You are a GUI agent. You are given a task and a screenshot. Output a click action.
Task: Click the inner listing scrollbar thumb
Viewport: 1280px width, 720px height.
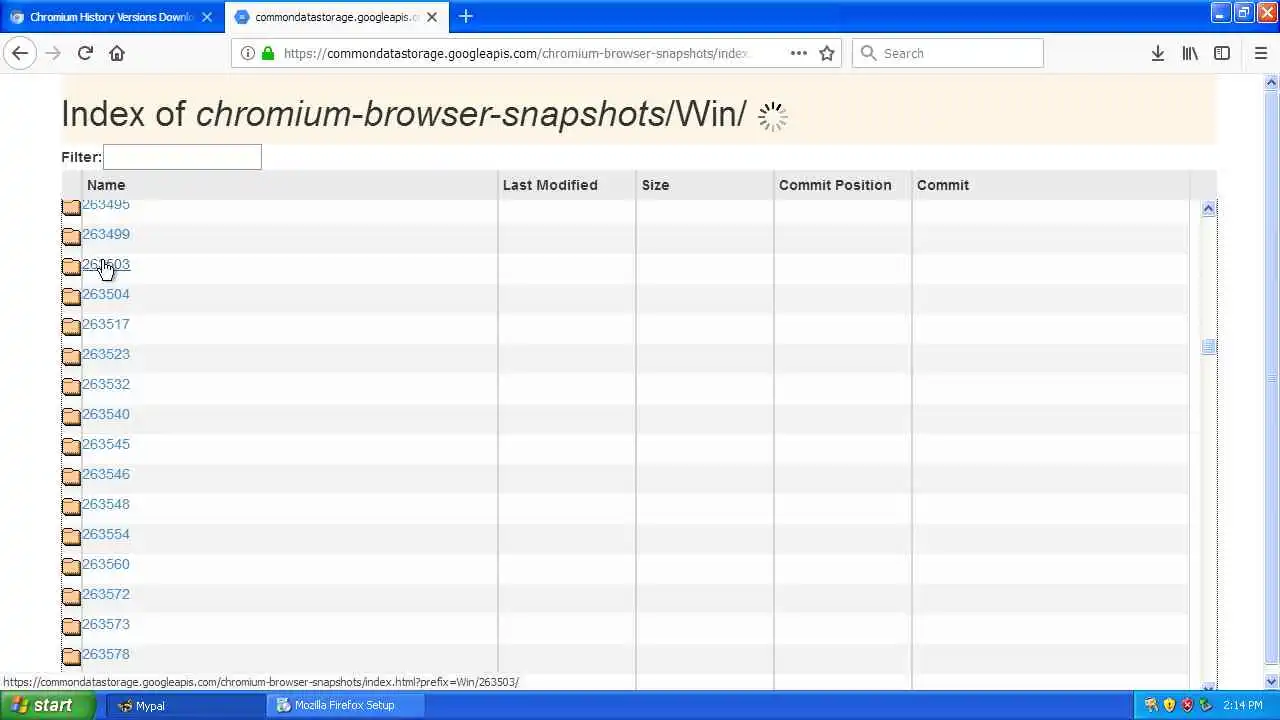(x=1208, y=347)
